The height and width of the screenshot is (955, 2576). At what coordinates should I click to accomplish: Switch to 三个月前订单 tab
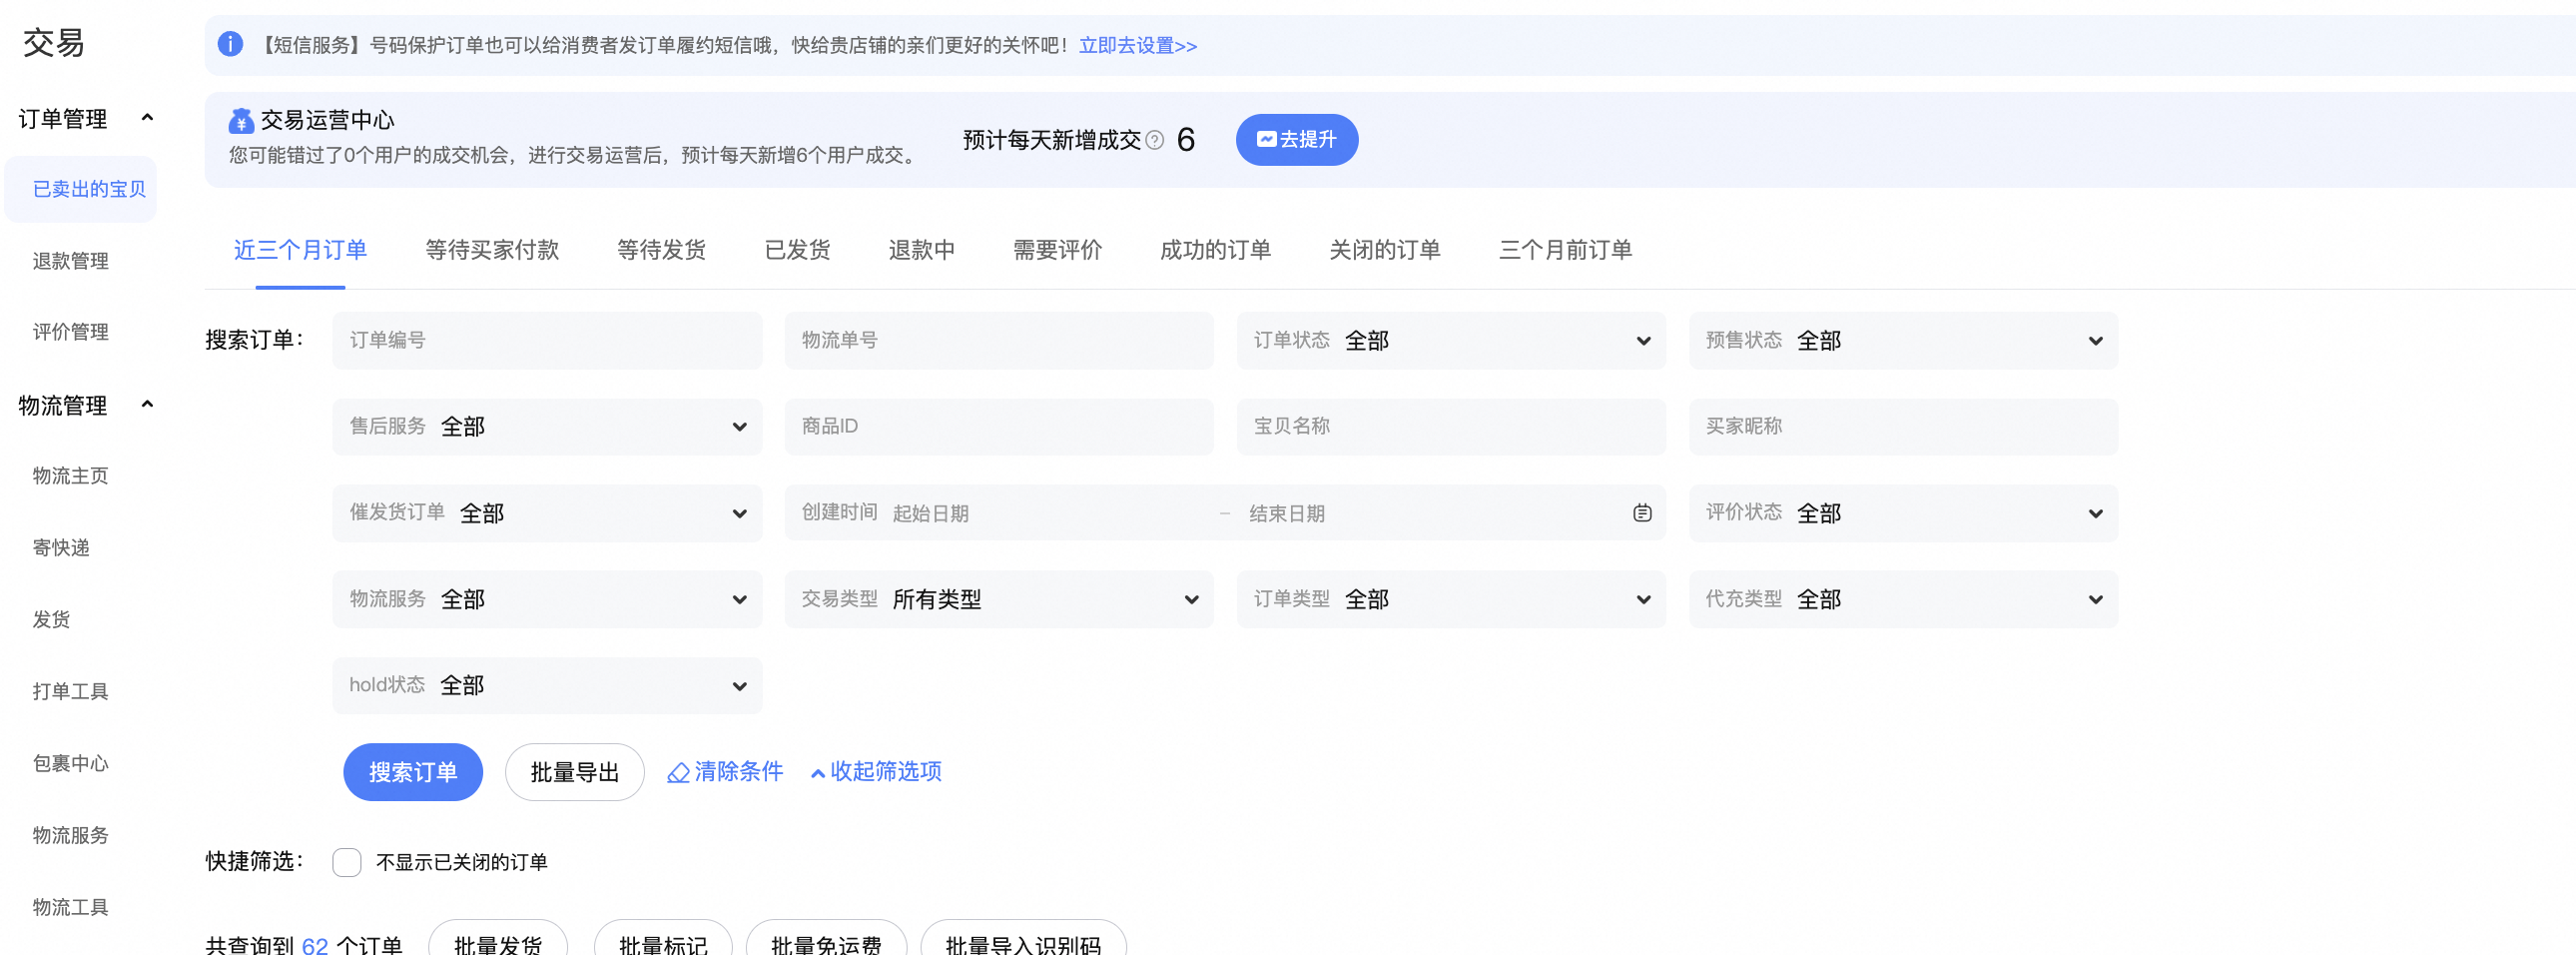[1565, 250]
